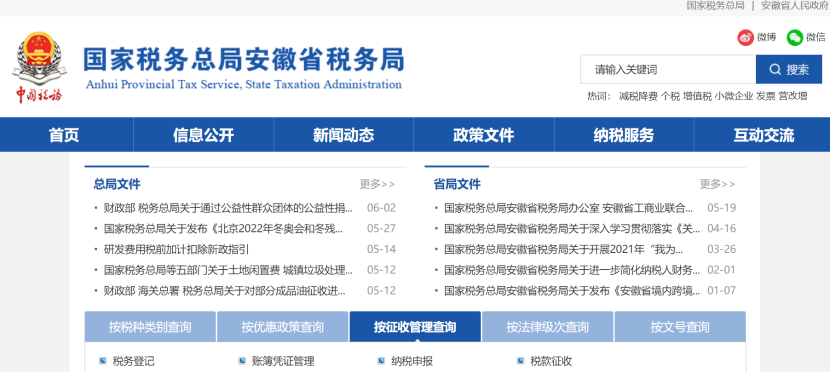Click the icon beside 纳税申报
Viewport: 830px width, 373px height.
point(381,361)
